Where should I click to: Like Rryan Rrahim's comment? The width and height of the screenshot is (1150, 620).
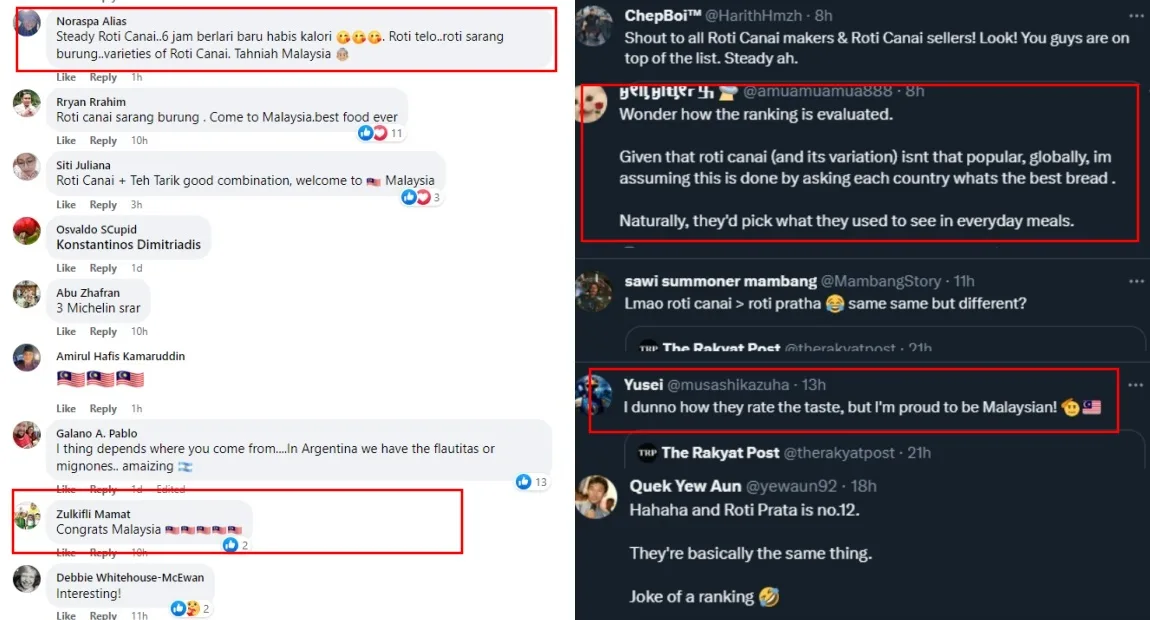tap(66, 141)
